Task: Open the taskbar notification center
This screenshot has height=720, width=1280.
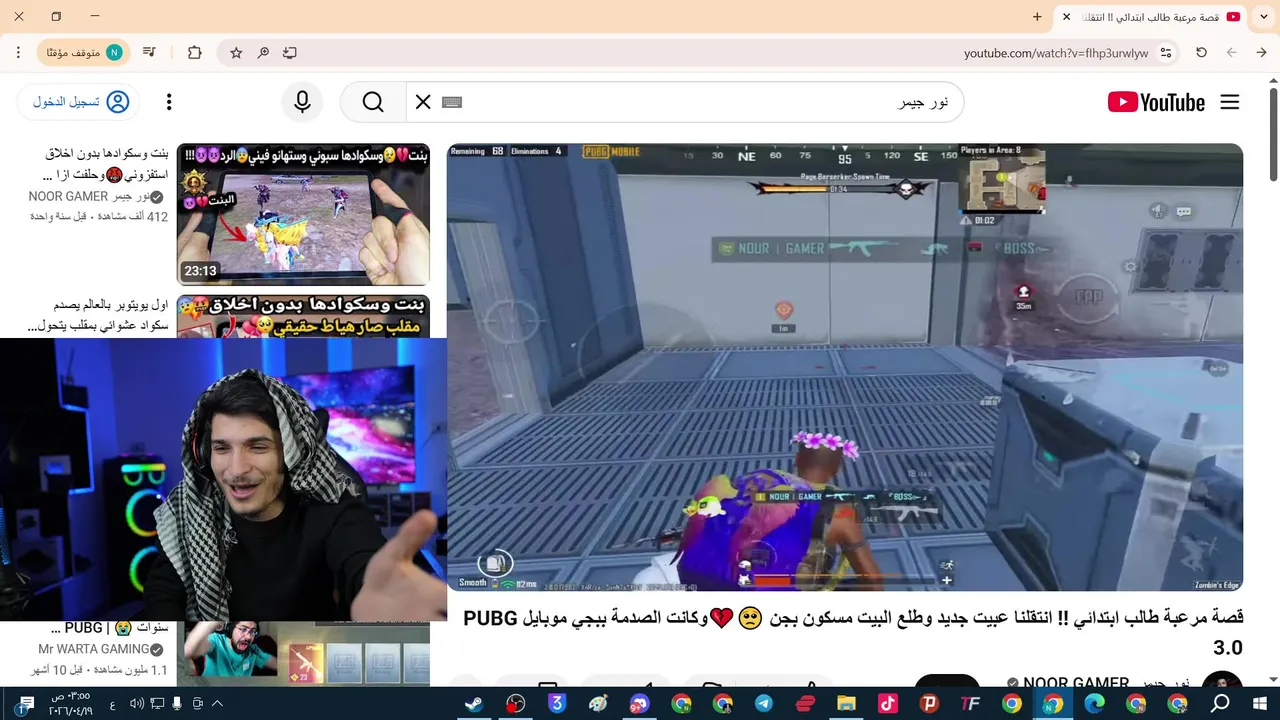Action: point(26,704)
